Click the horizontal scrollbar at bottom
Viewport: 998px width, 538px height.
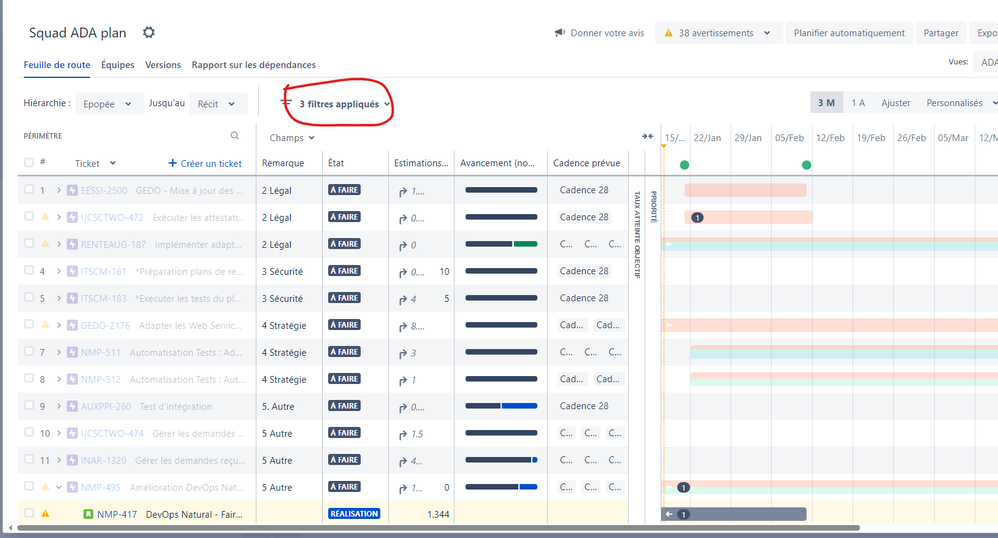click(x=438, y=528)
